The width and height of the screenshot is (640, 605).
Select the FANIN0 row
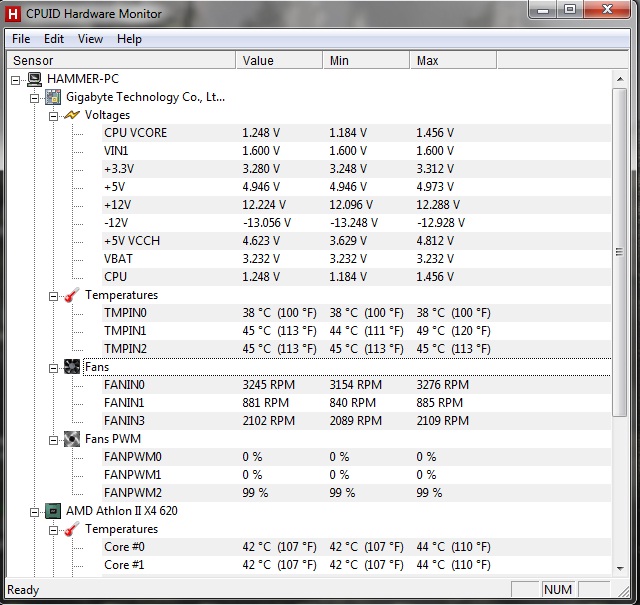coord(356,385)
